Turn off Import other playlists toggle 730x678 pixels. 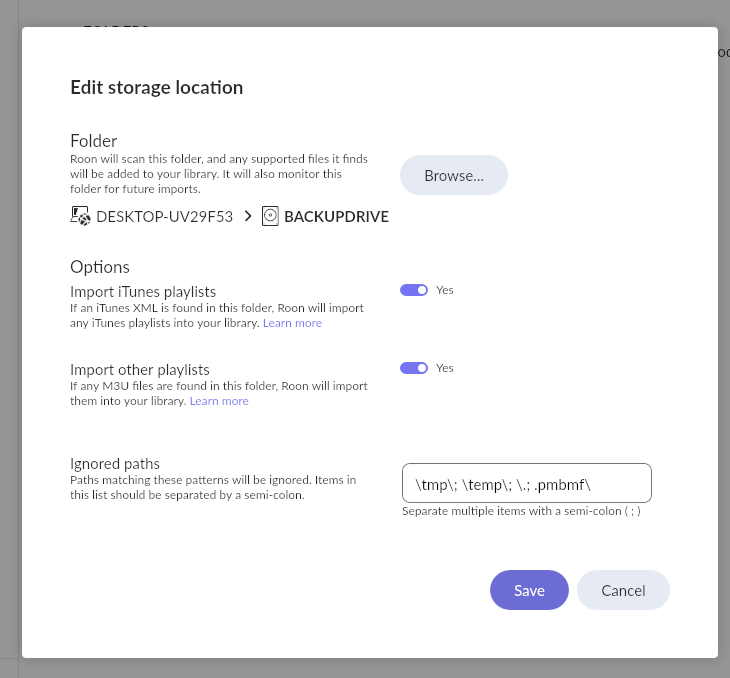(414, 368)
